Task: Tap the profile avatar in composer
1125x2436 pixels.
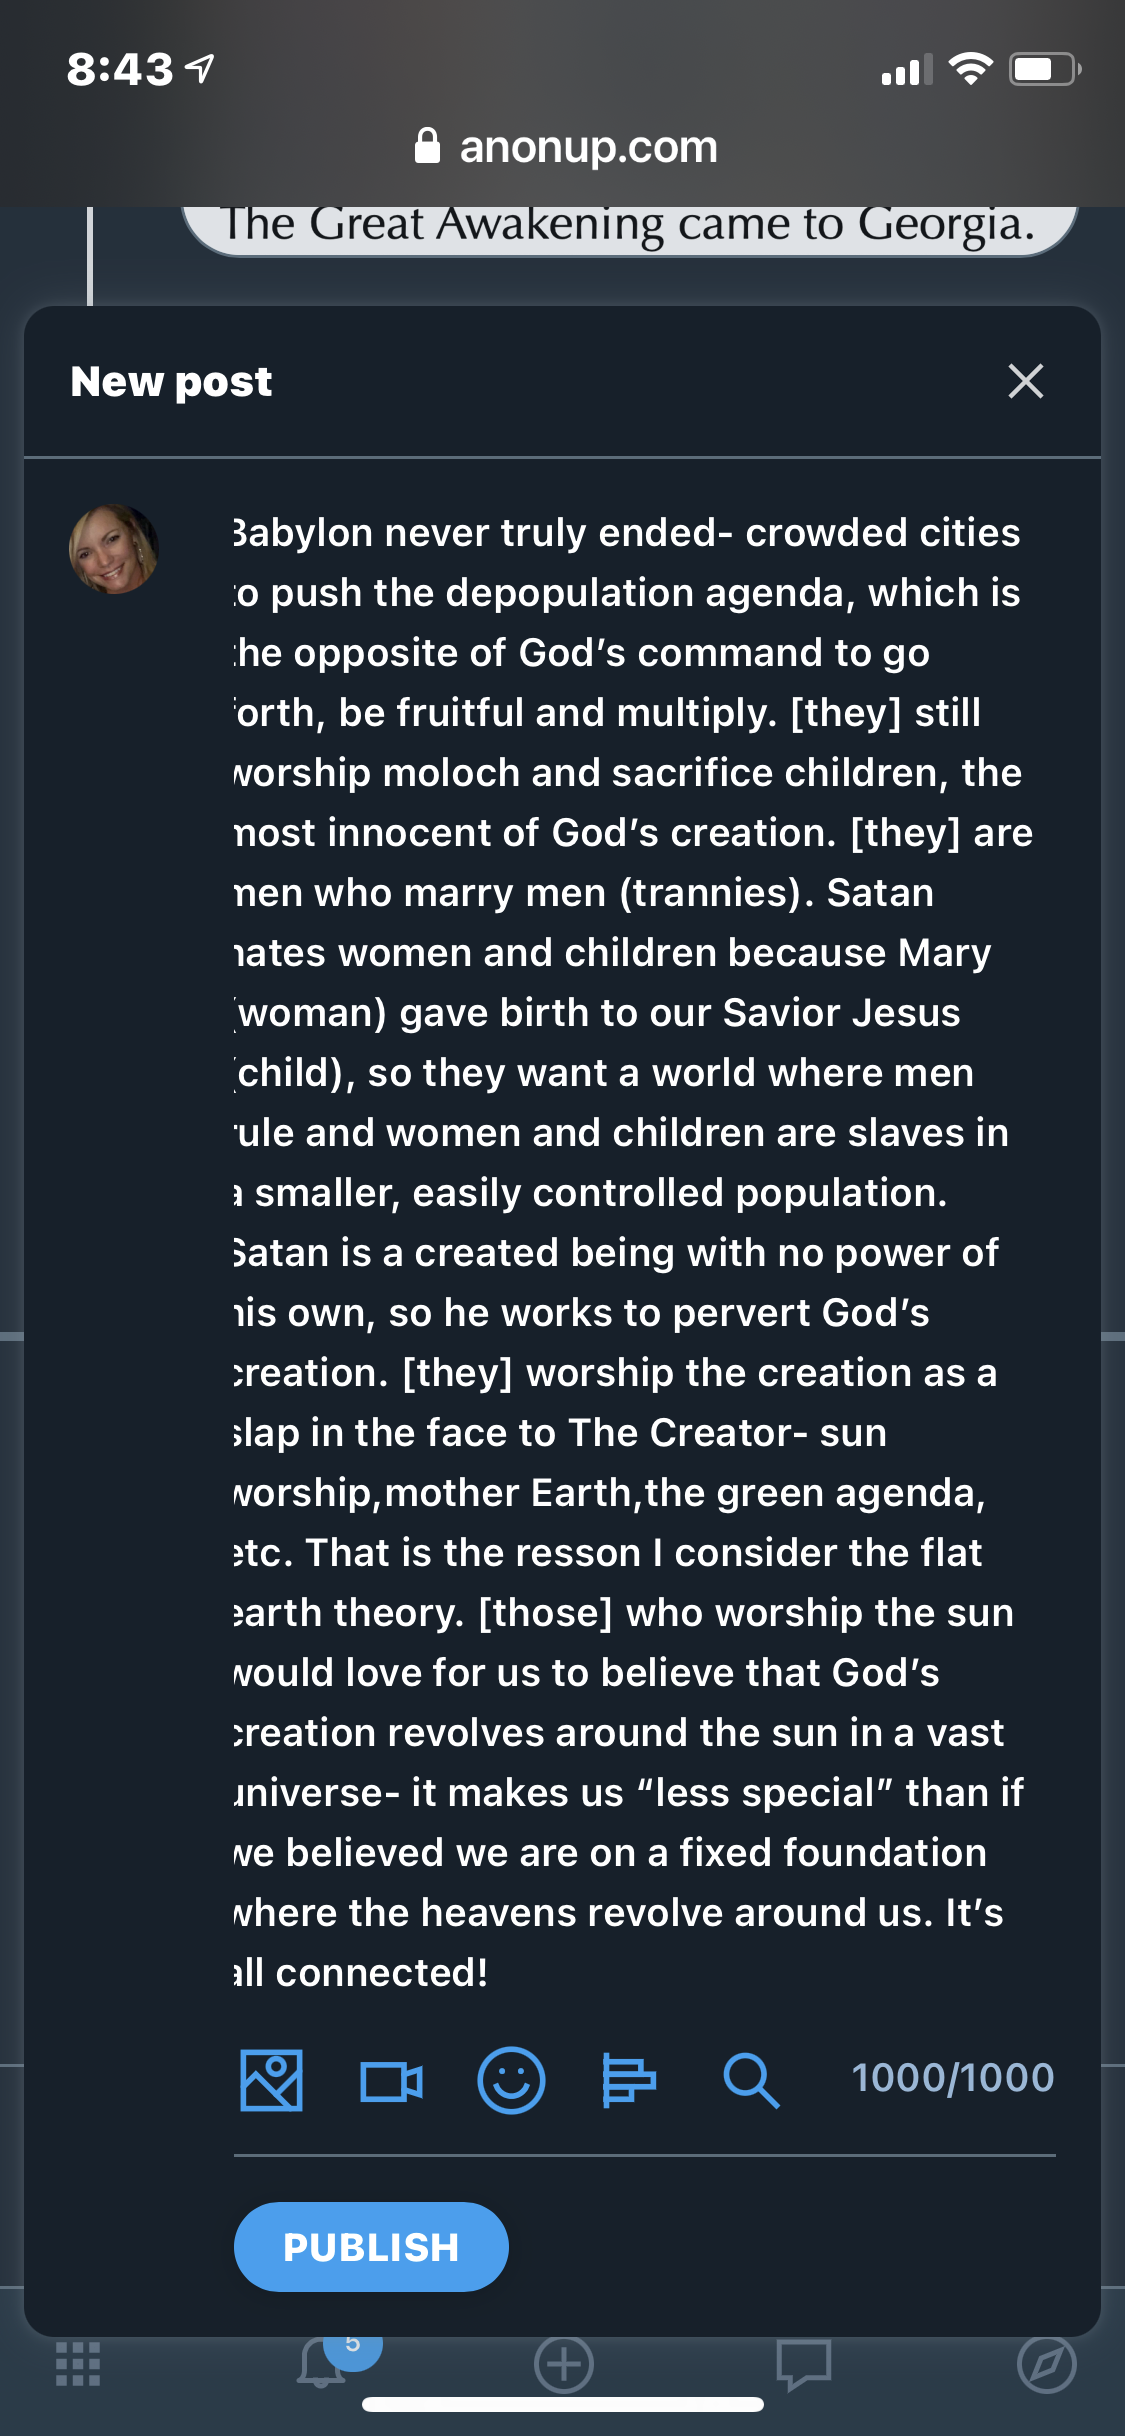Action: tap(113, 549)
